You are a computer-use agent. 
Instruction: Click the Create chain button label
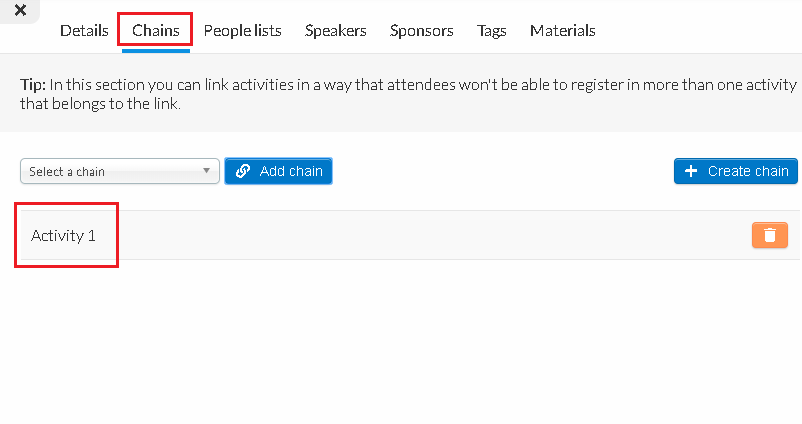748,171
